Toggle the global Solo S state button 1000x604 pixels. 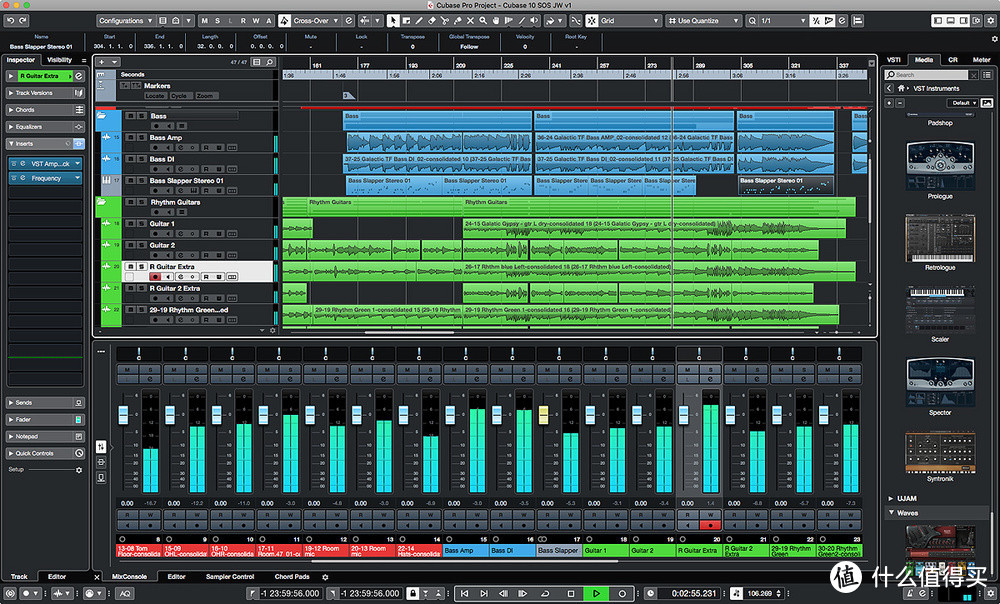coord(217,20)
